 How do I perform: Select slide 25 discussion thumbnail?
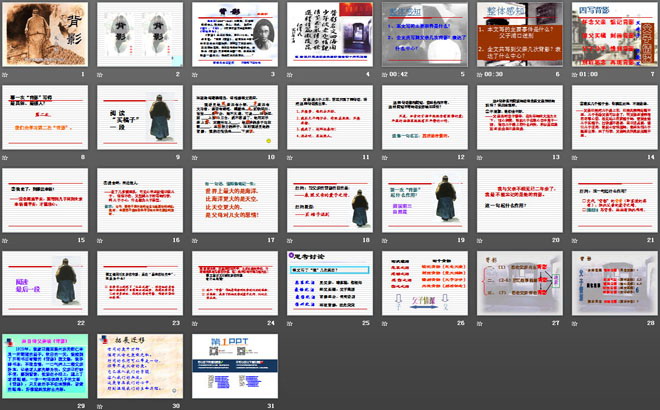click(330, 283)
